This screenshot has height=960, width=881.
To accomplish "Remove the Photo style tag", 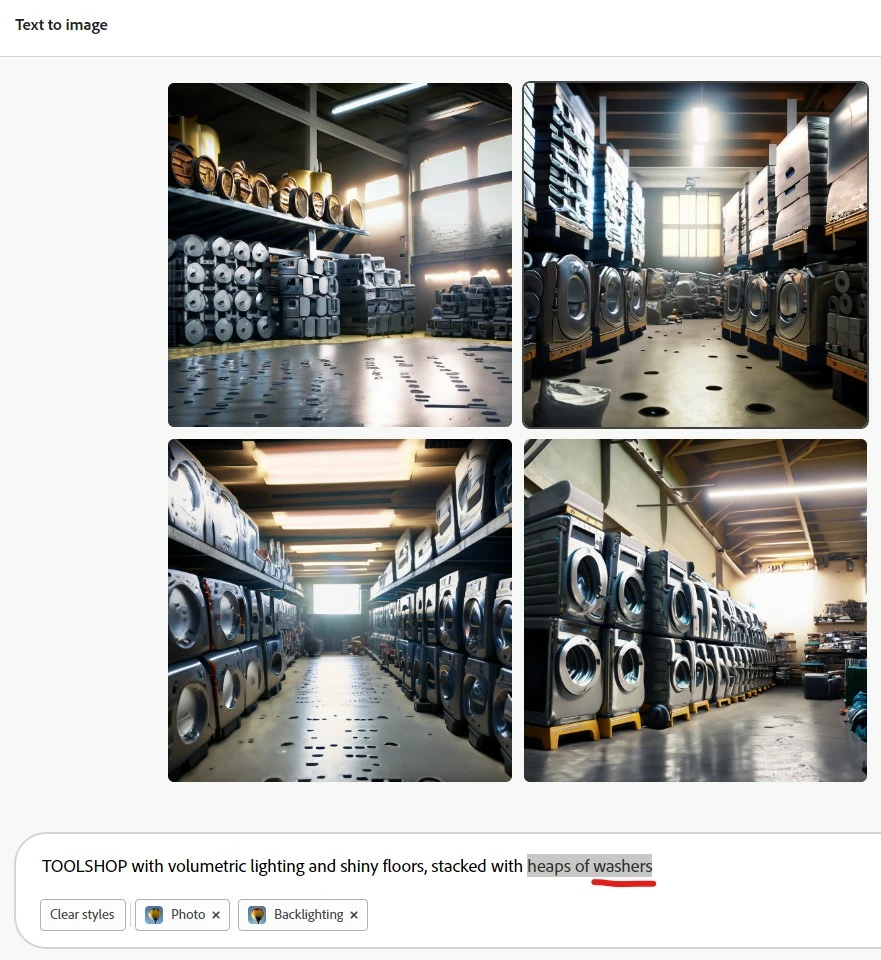I will click(x=216, y=915).
